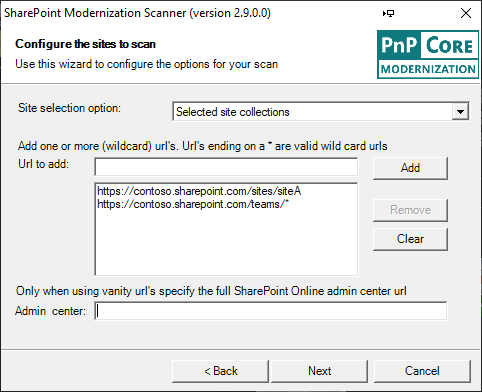Image resolution: width=482 pixels, height=392 pixels.
Task: Select the sites/siteA url in the list
Action: [199, 191]
